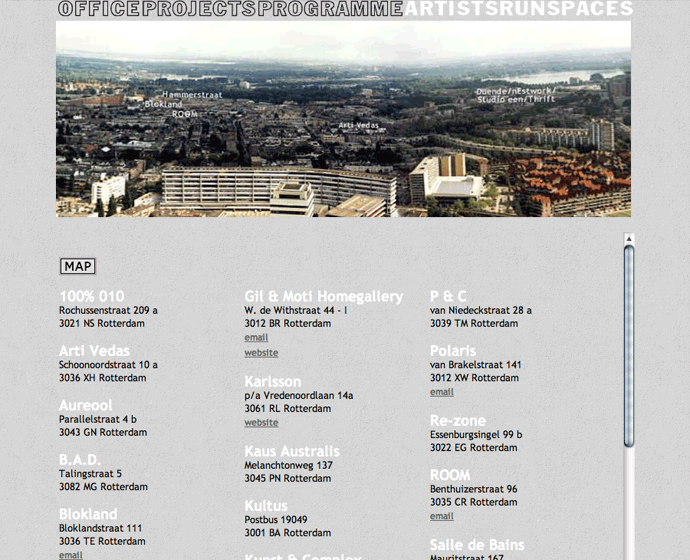Click the scrollbar up arrow
Viewport: 690px width, 560px height.
pyautogui.click(x=629, y=240)
